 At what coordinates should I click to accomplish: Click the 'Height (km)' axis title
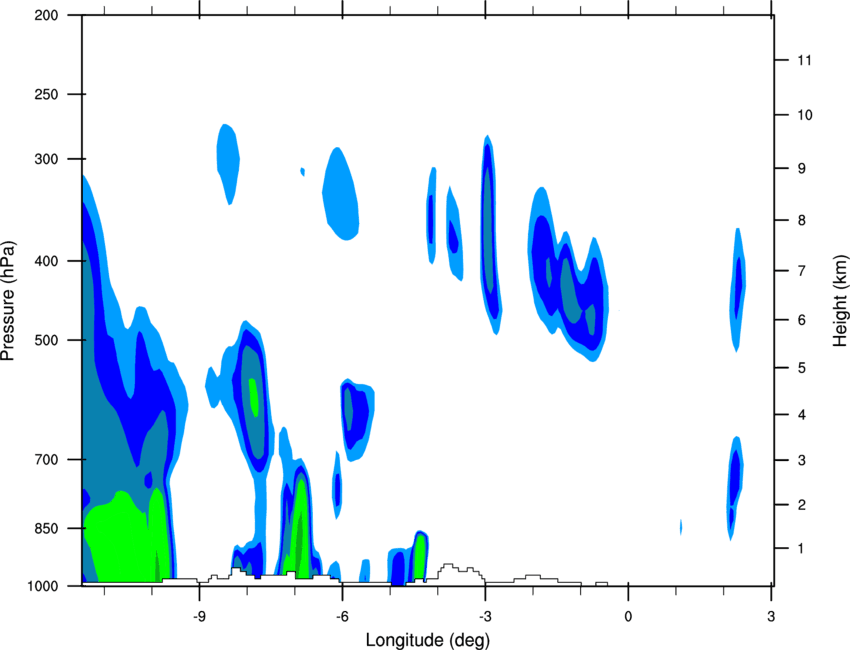click(x=840, y=301)
